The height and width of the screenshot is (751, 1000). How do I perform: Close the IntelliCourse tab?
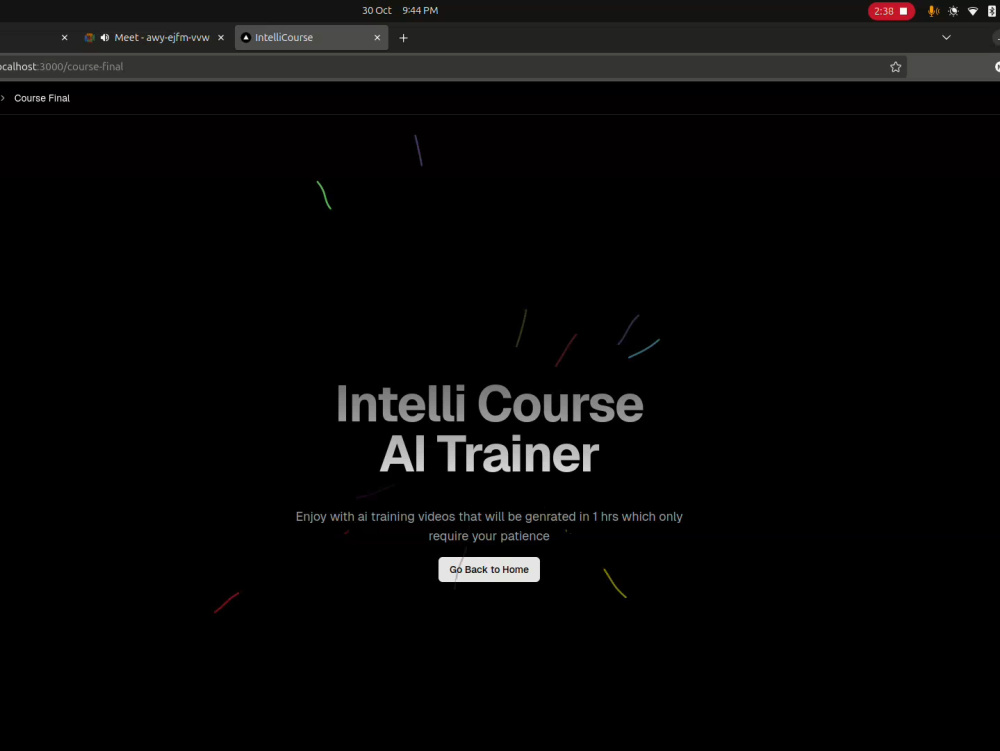coord(377,38)
